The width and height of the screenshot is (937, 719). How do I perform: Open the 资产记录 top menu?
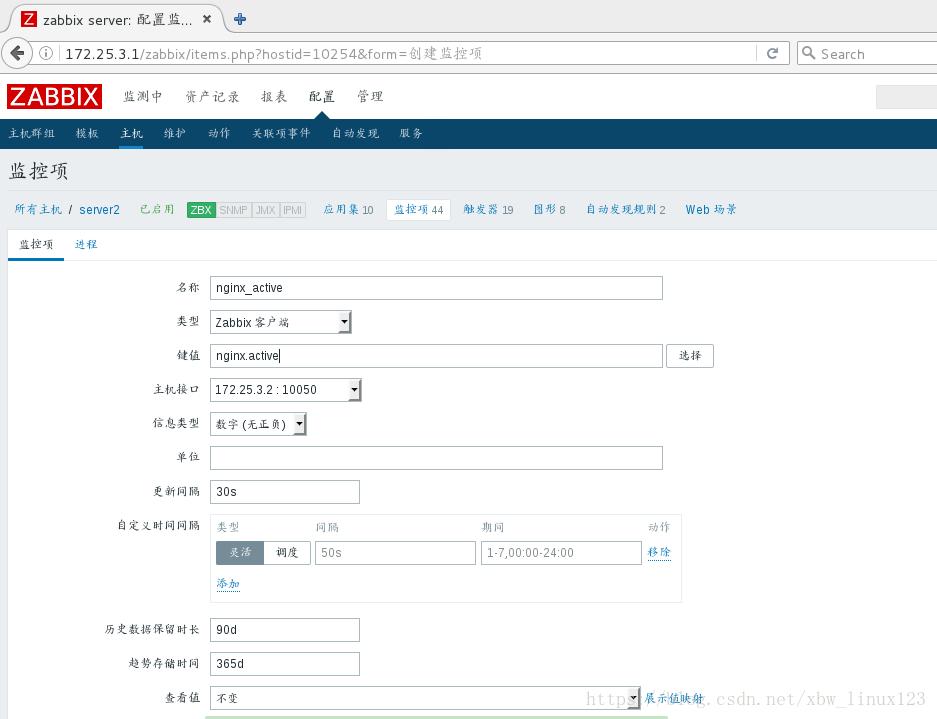[212, 97]
